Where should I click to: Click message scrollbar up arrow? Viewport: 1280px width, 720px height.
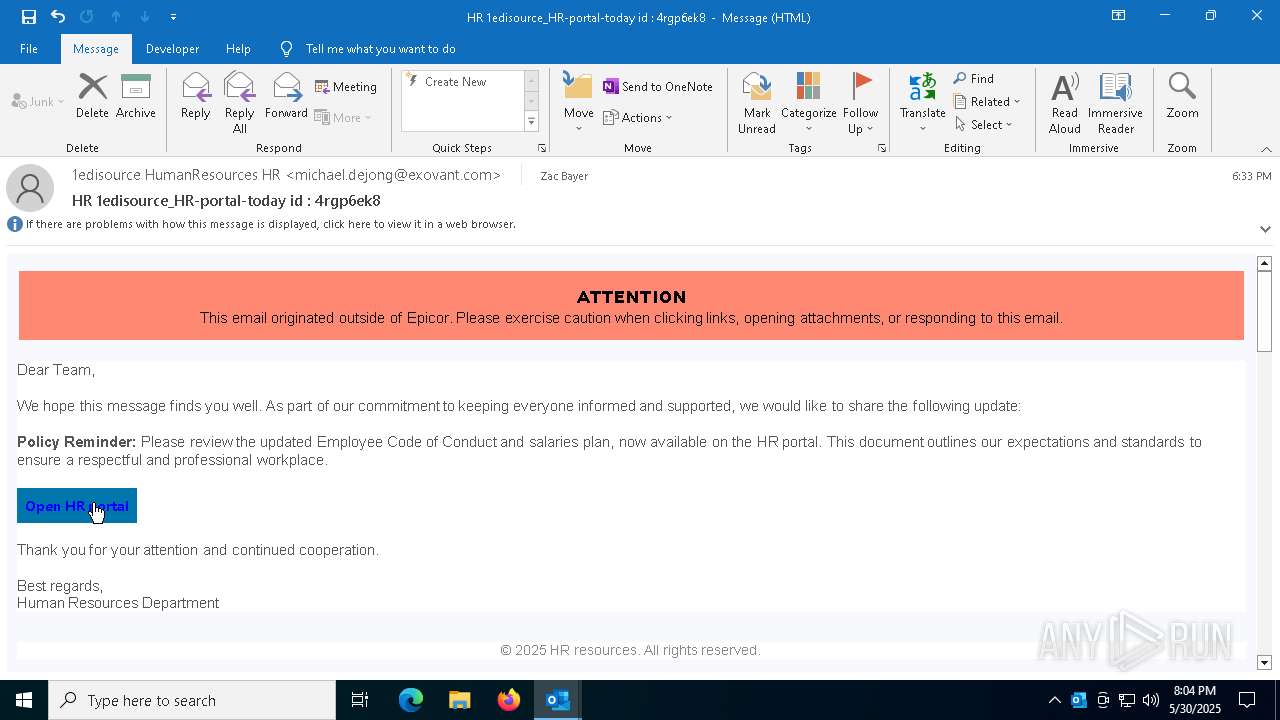tap(1264, 263)
